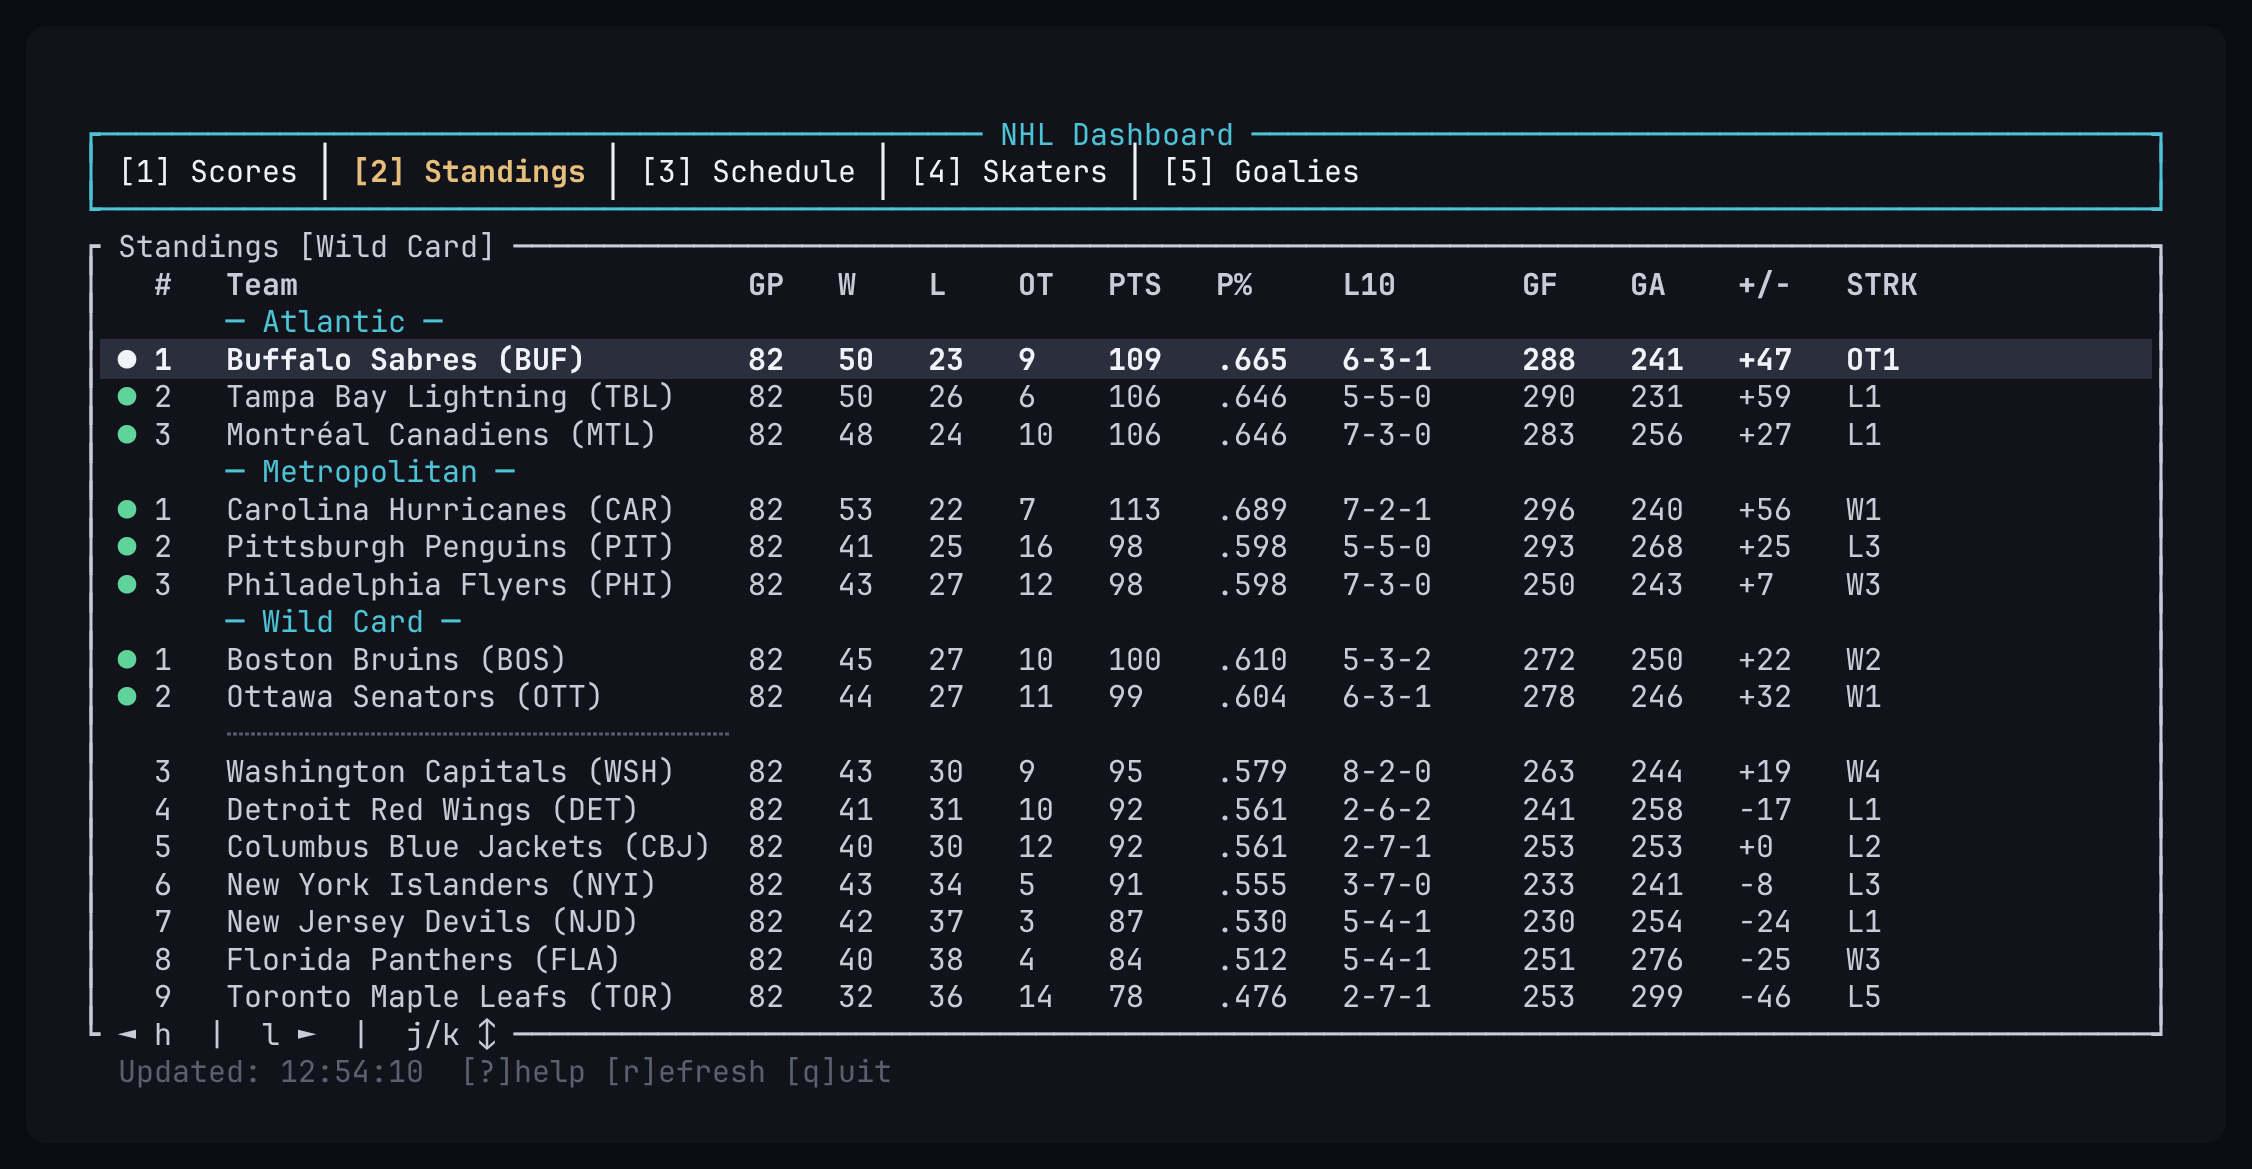This screenshot has height=1169, width=2252.
Task: Click the [q]uit shortcut
Action: point(838,1072)
